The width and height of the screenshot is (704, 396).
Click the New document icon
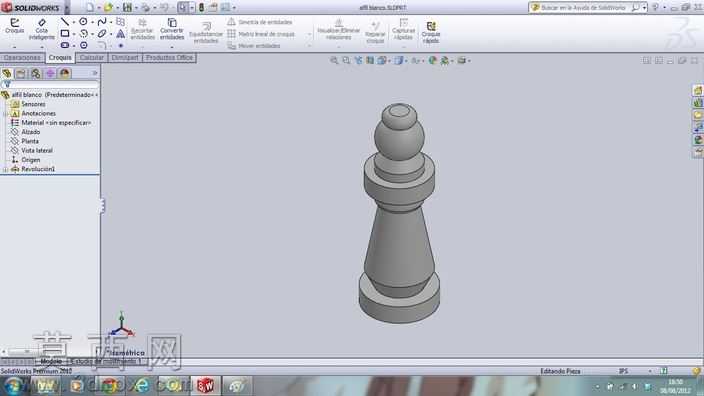coord(90,7)
